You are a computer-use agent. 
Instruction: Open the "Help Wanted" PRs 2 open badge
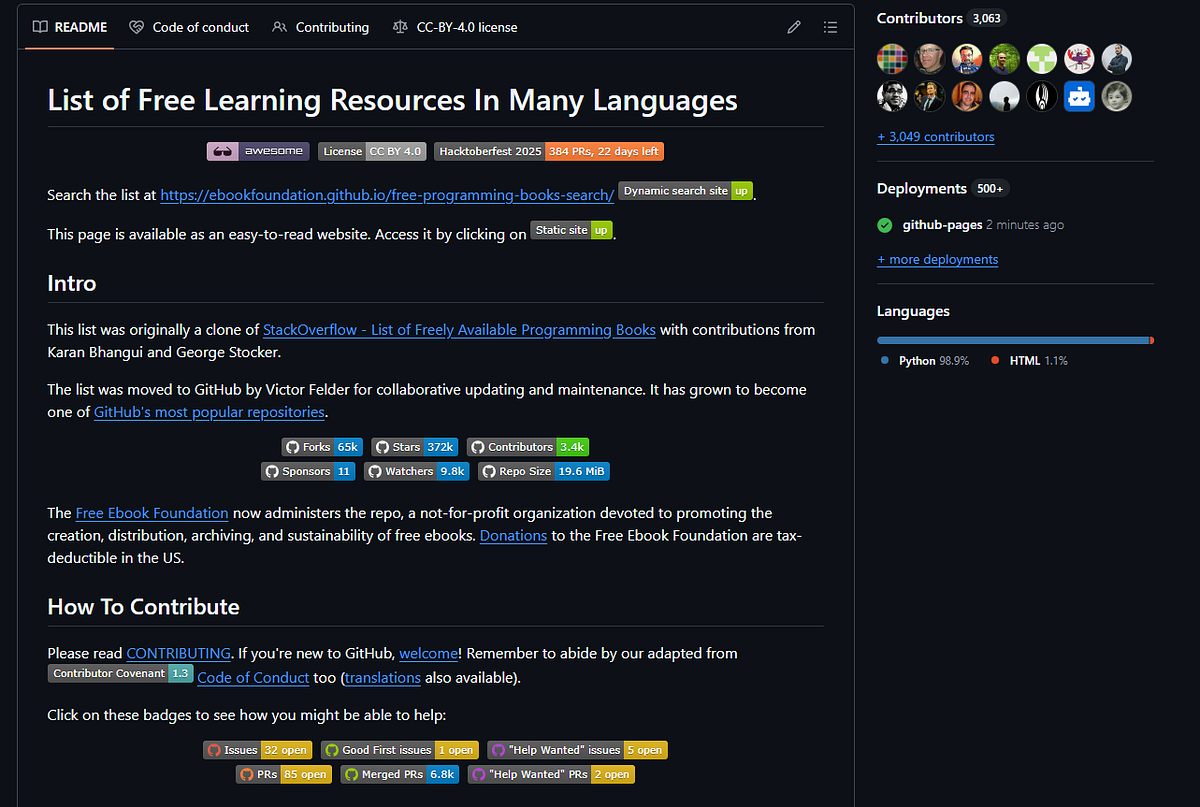click(551, 774)
